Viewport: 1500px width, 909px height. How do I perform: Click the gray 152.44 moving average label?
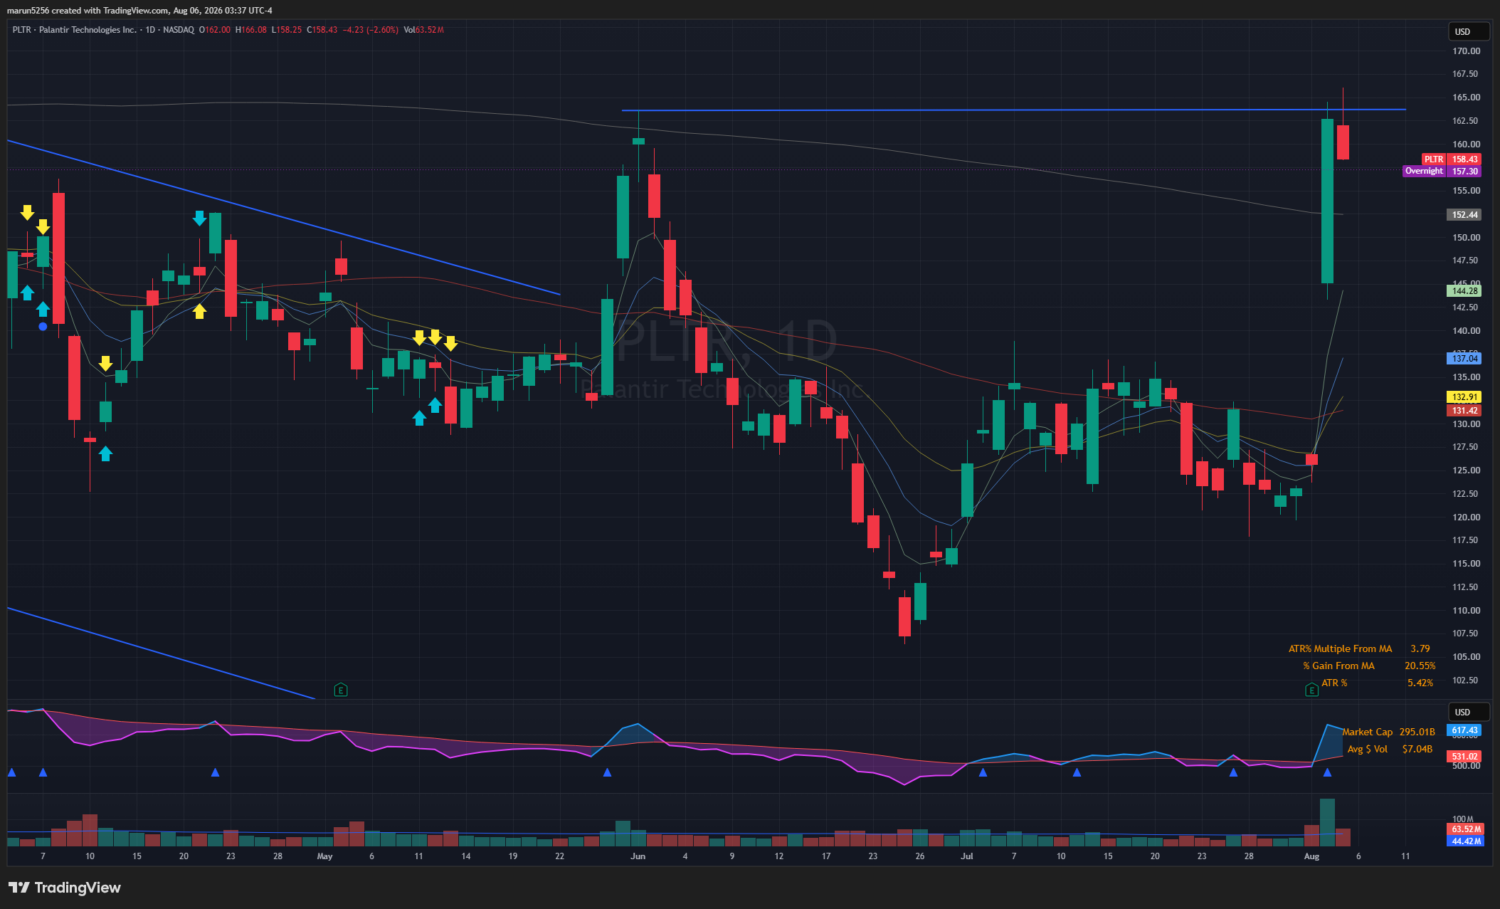pyautogui.click(x=1465, y=215)
